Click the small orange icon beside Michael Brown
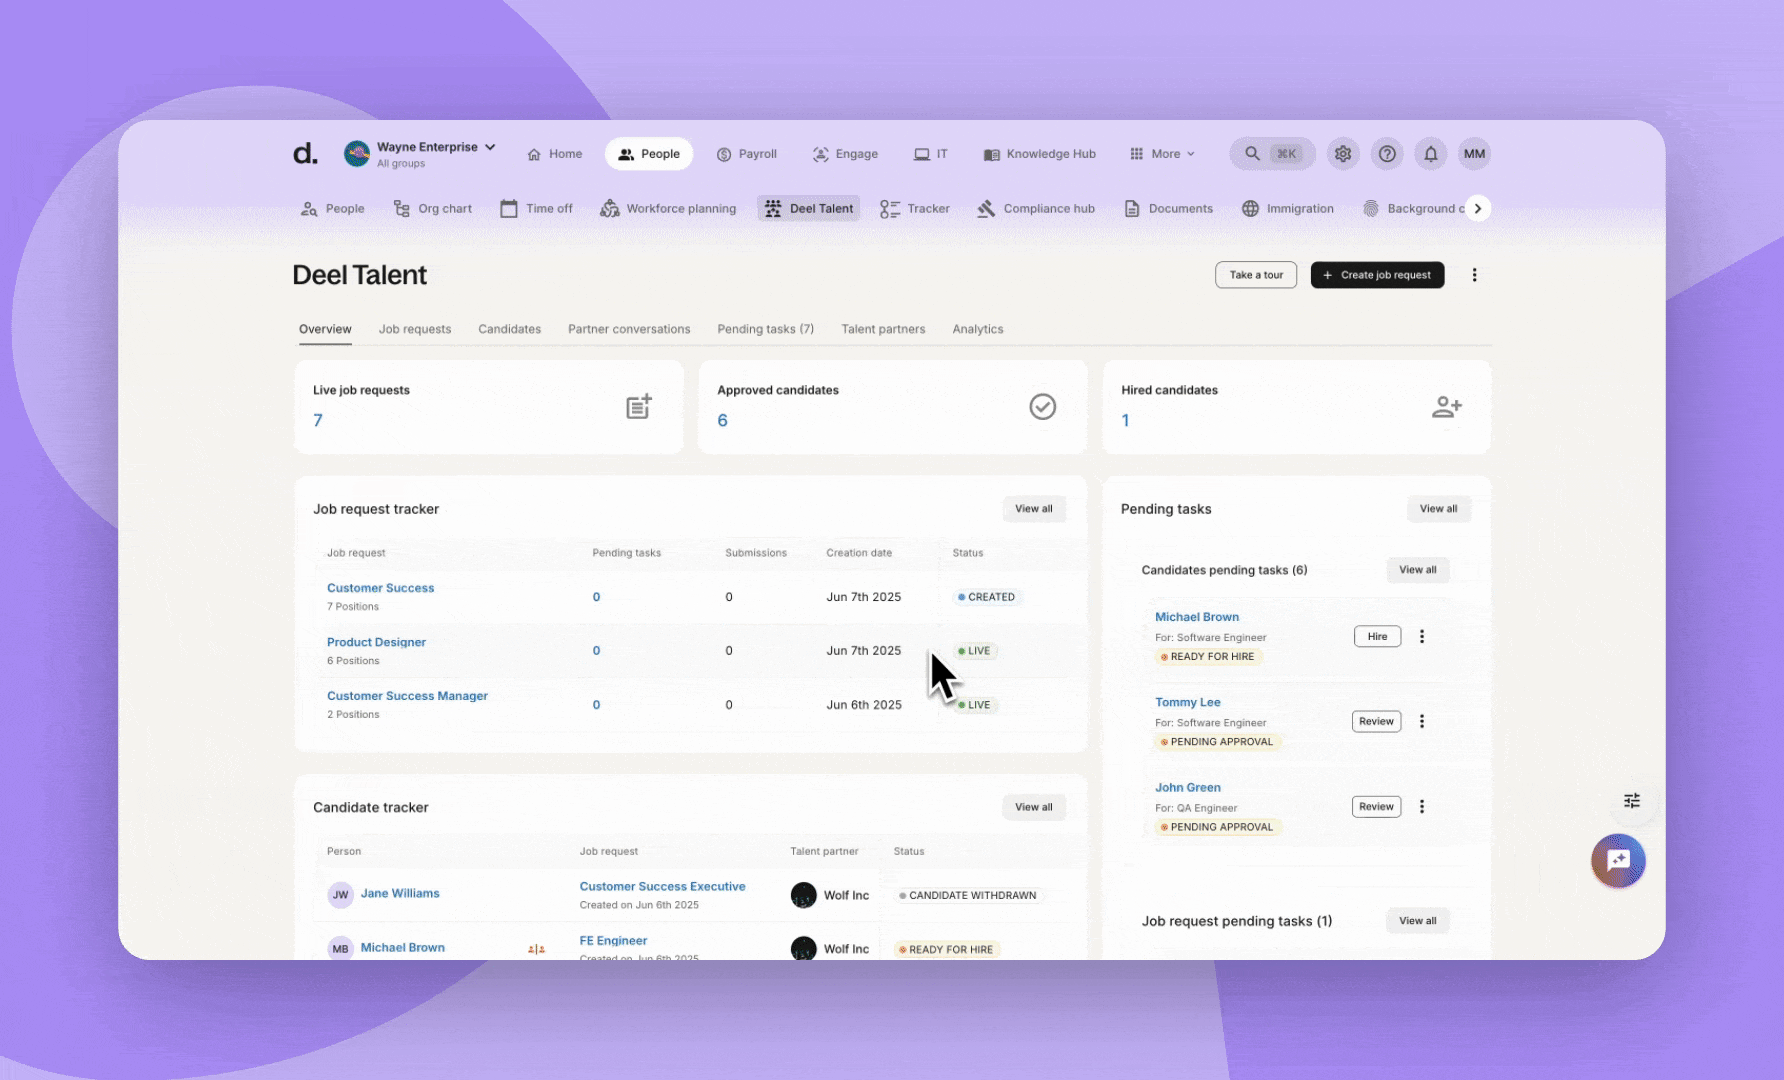The image size is (1784, 1080). (536, 949)
